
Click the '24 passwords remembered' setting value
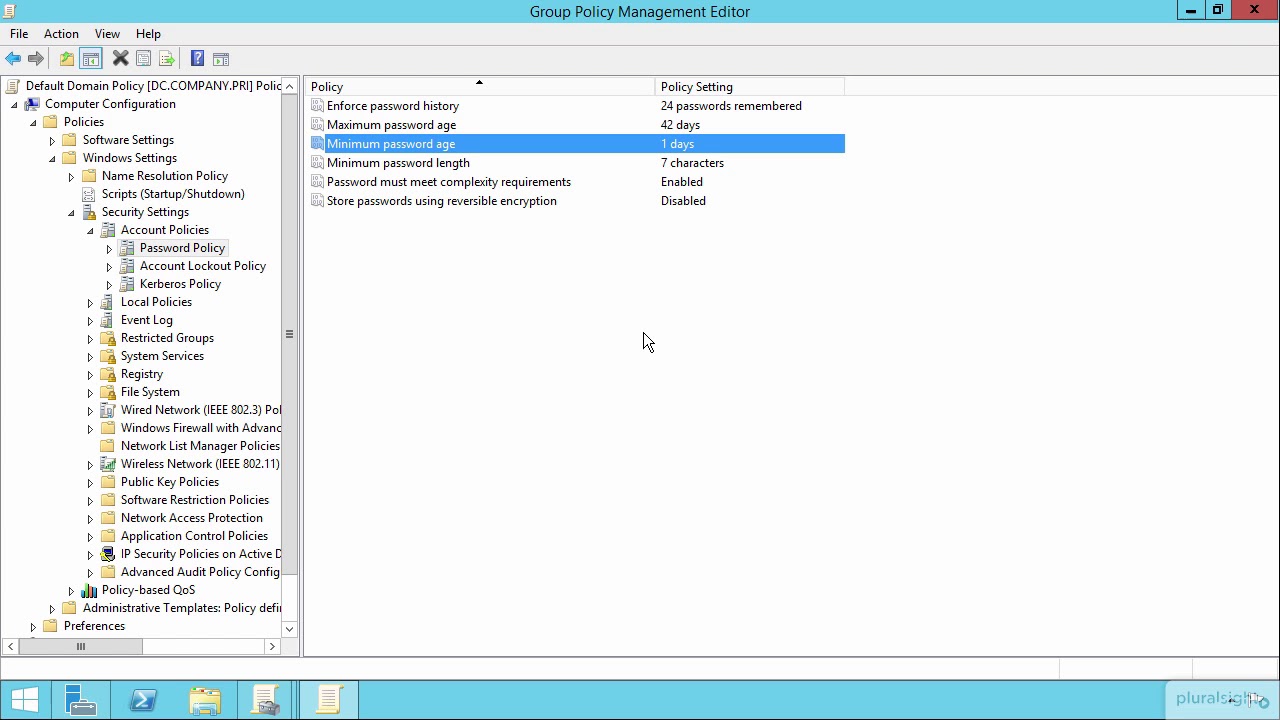point(731,106)
